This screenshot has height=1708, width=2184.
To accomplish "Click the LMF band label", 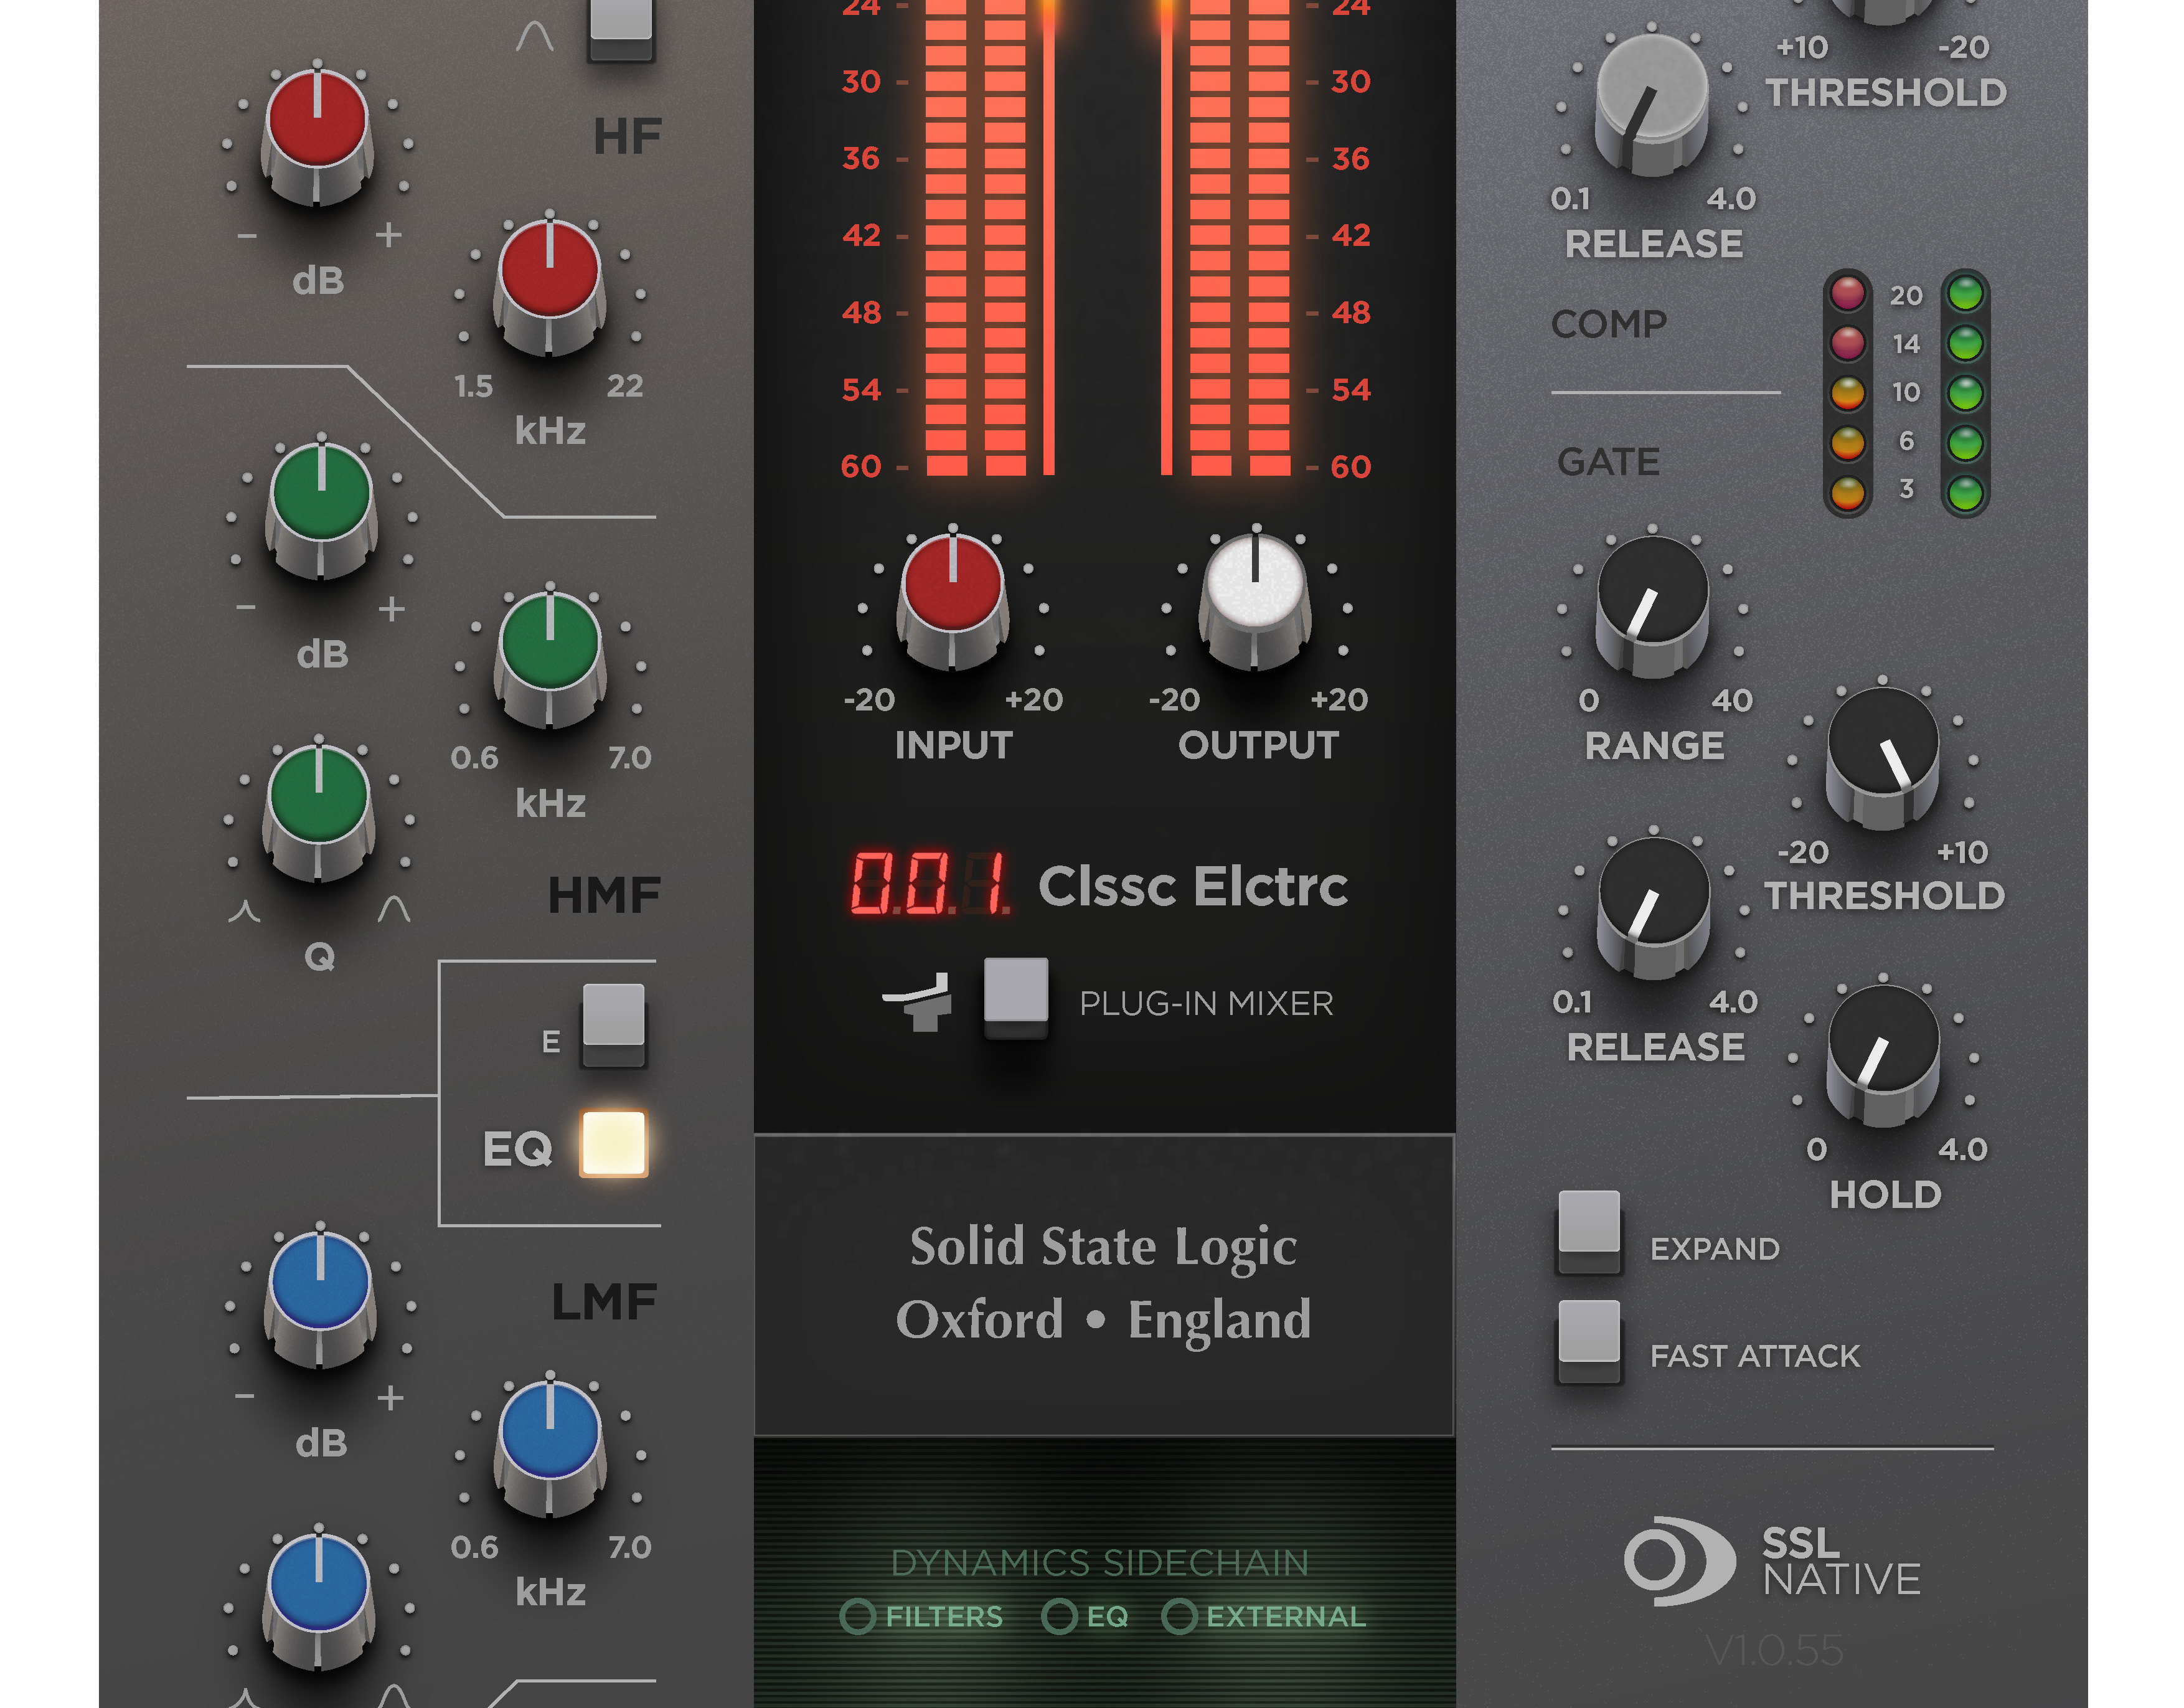I will 604,1302.
